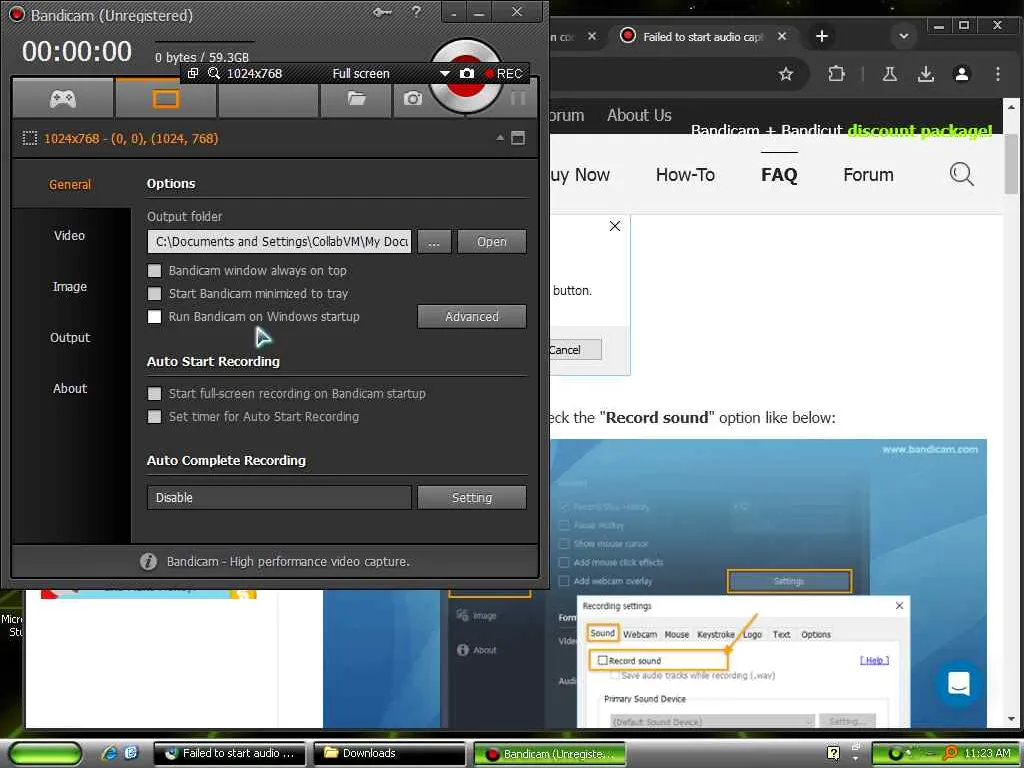The width and height of the screenshot is (1024, 768).
Task: Click the camera screenshot icon in Bandicam tabs
Action: pyautogui.click(x=412, y=99)
